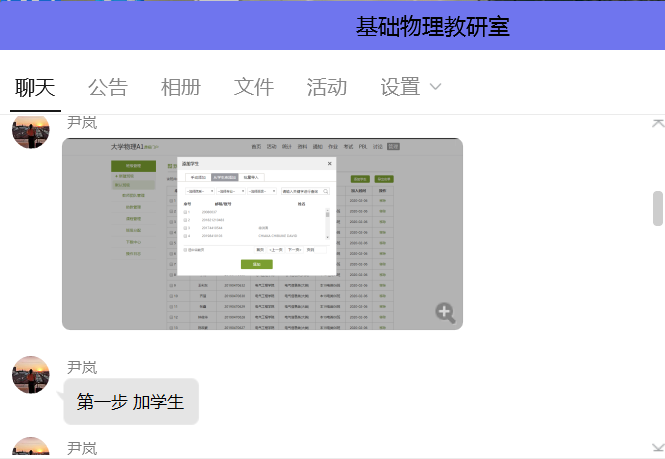The image size is (665, 459).
Task: Click 尹岚's avatar beside the screenshot image message
Action: point(31,130)
